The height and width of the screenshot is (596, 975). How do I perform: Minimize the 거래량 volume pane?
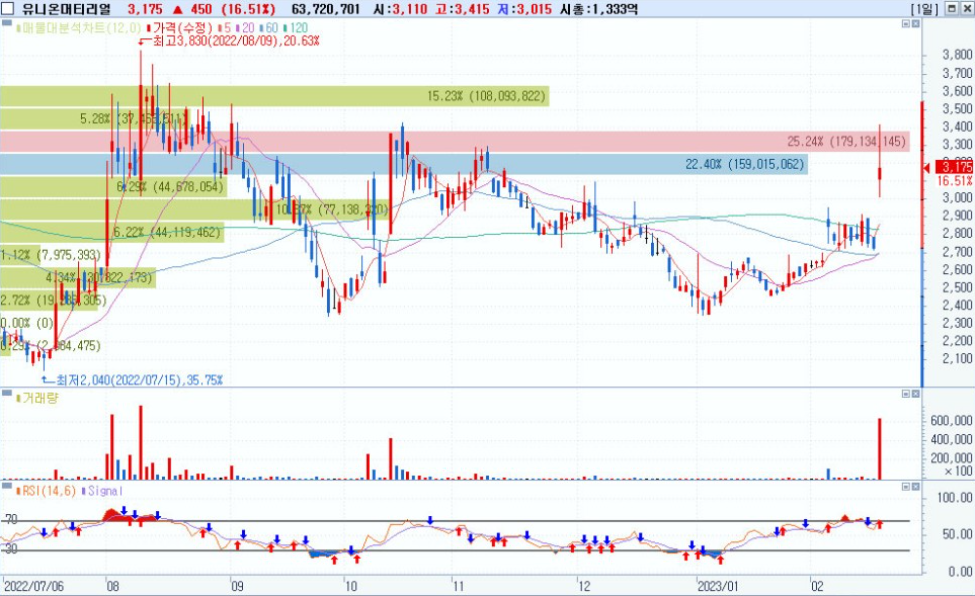pyautogui.click(x=905, y=394)
